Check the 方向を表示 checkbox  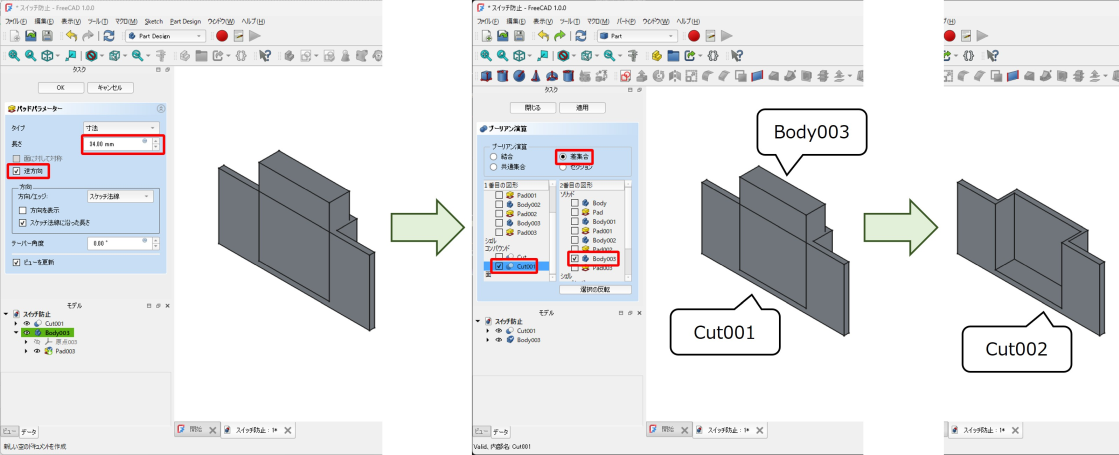(x=22, y=211)
